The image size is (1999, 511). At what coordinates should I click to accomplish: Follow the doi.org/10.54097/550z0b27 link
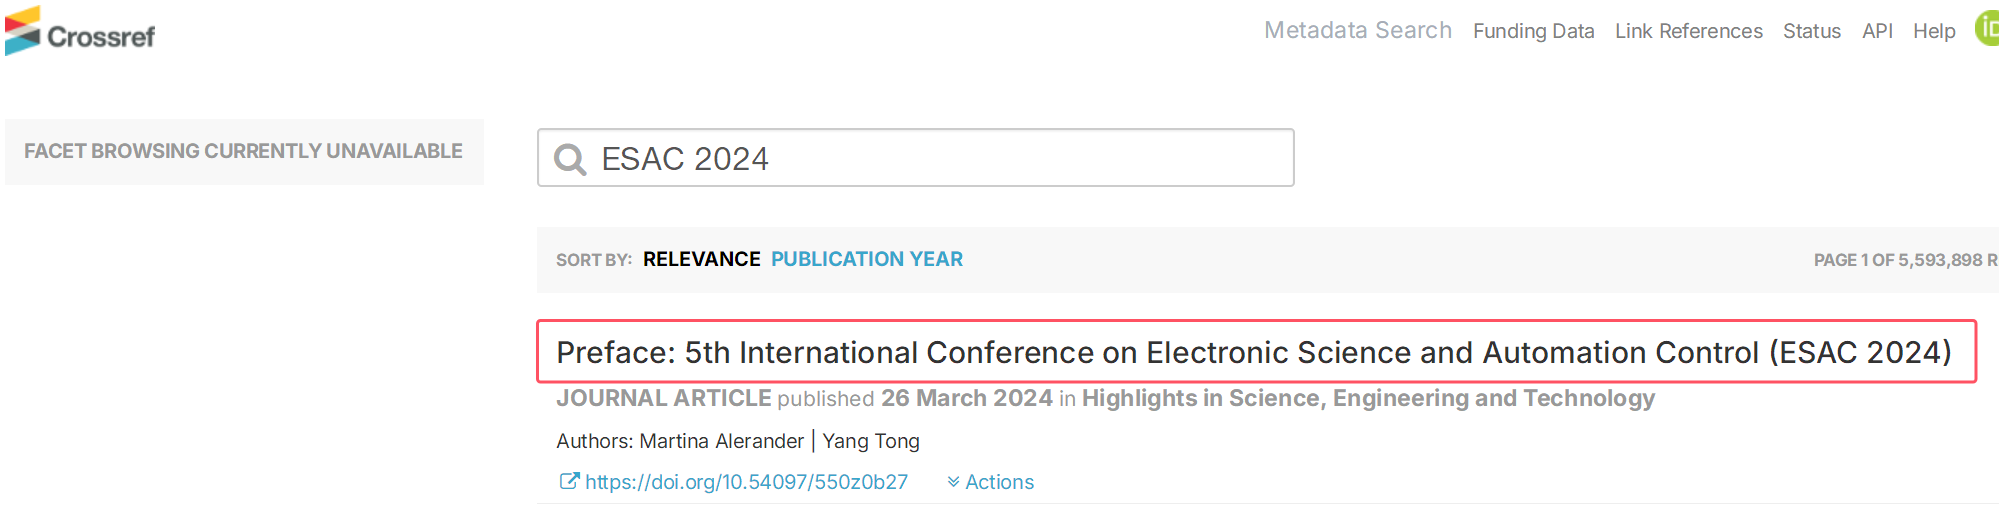746,482
